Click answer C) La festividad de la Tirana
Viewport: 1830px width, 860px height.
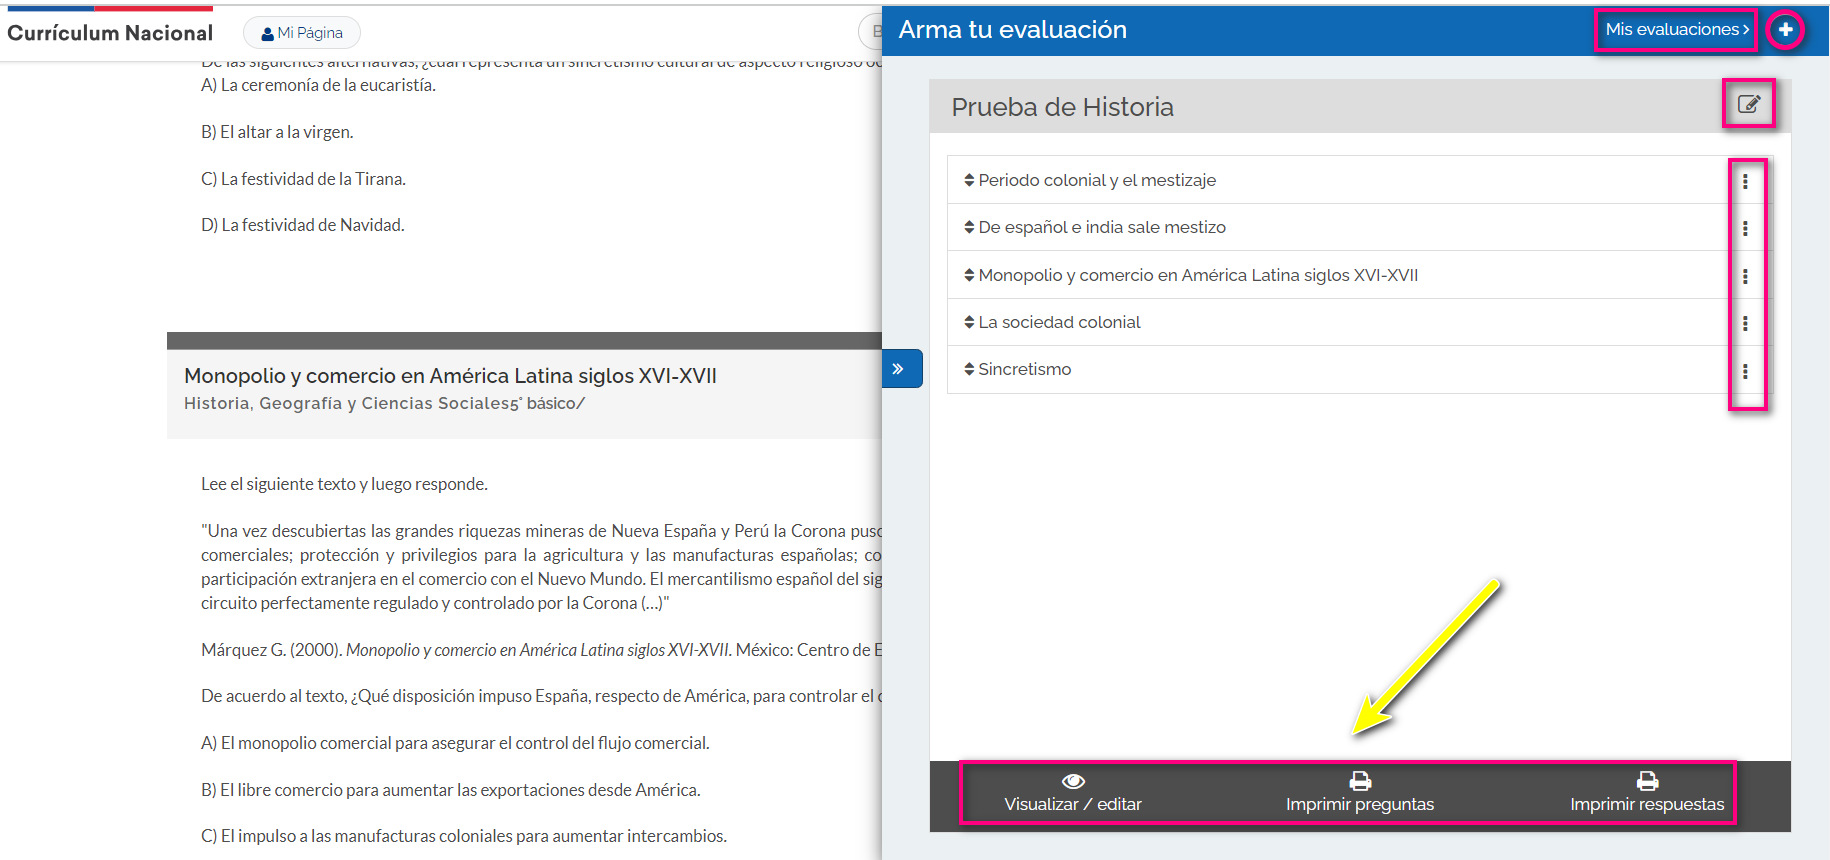click(303, 179)
